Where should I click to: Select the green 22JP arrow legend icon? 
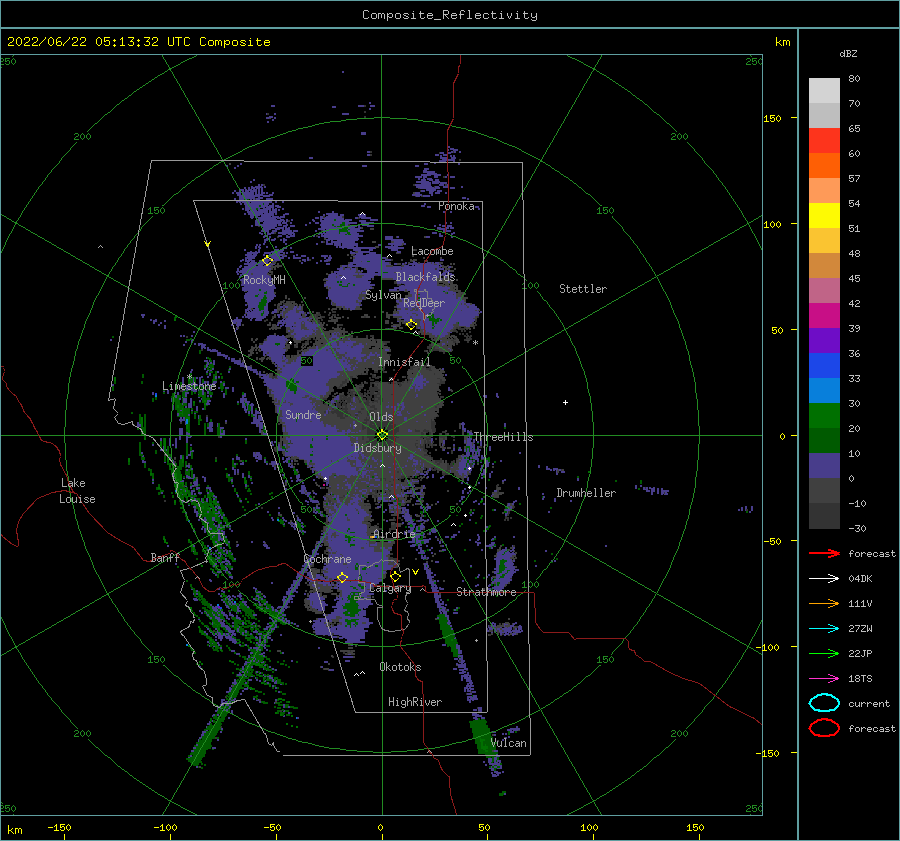(824, 653)
